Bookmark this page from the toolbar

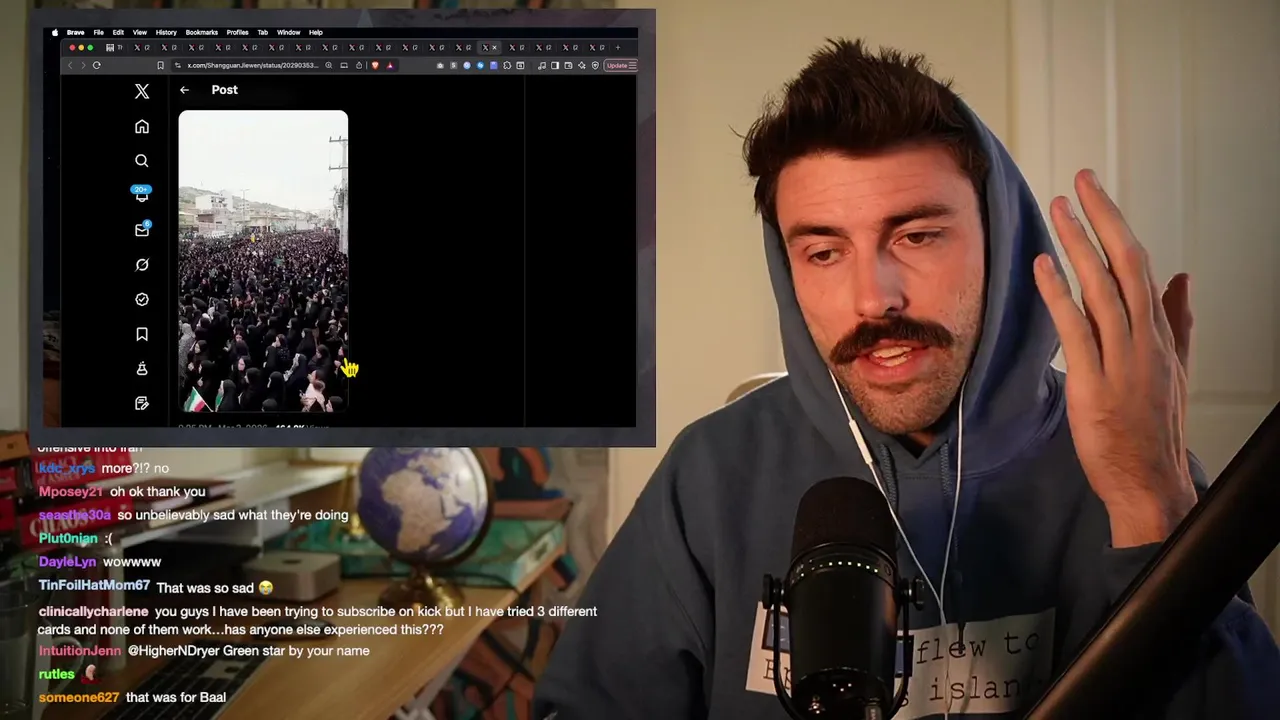[x=160, y=65]
